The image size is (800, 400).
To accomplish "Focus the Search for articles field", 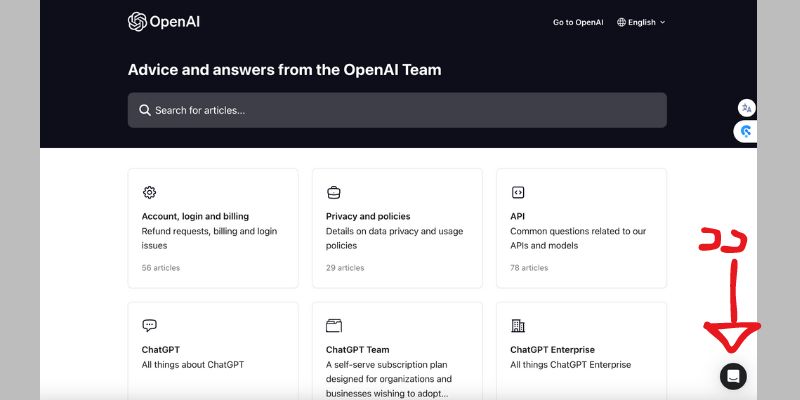I will tap(397, 110).
